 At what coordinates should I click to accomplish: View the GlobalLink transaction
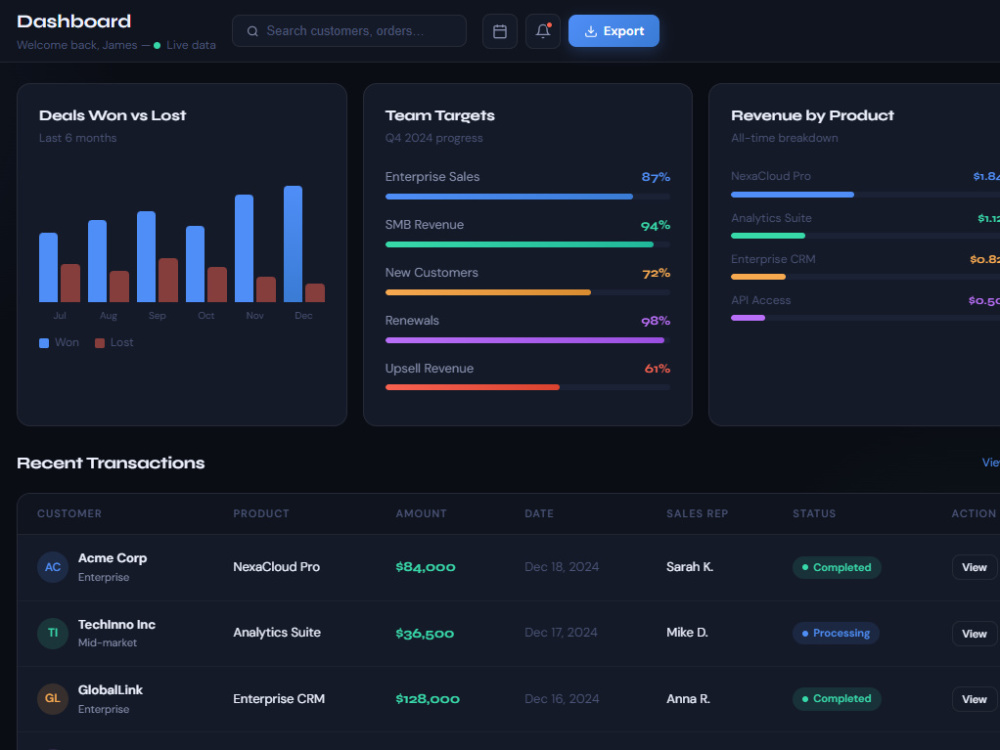point(974,700)
